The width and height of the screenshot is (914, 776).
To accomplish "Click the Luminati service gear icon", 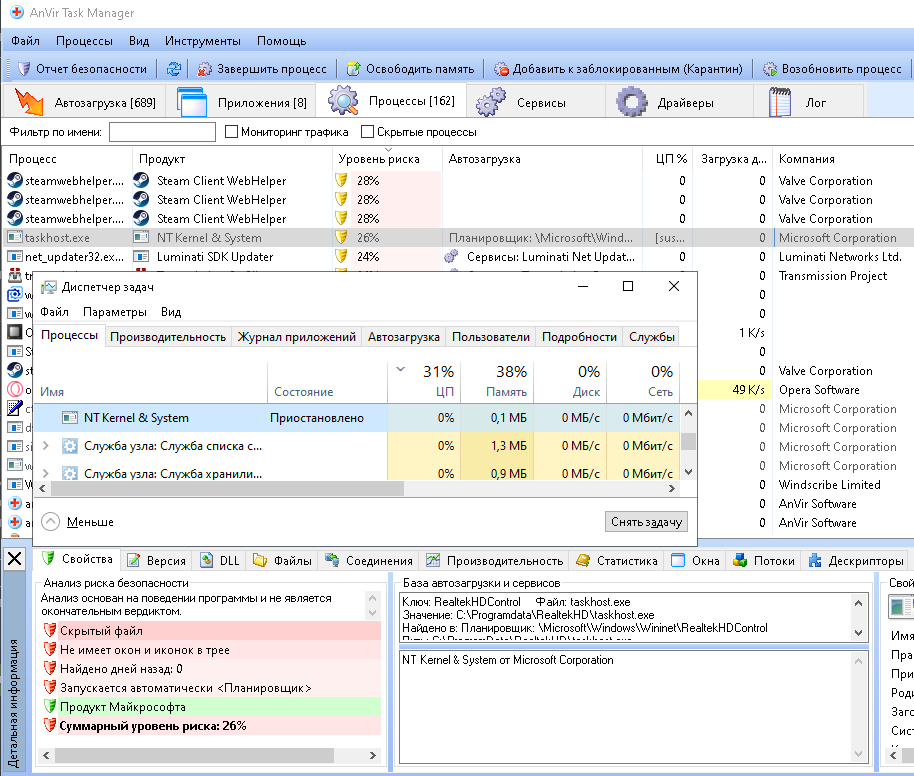I will (x=451, y=257).
